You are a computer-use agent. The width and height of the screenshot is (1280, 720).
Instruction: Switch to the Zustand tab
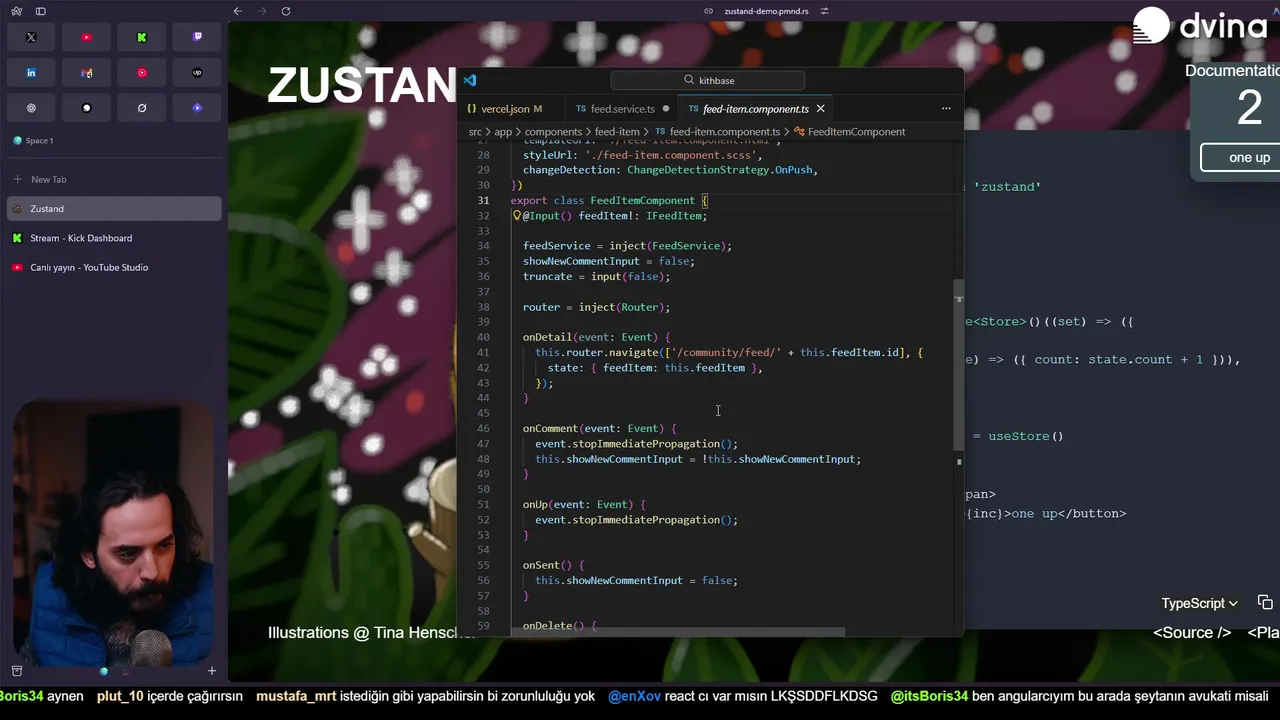(114, 208)
